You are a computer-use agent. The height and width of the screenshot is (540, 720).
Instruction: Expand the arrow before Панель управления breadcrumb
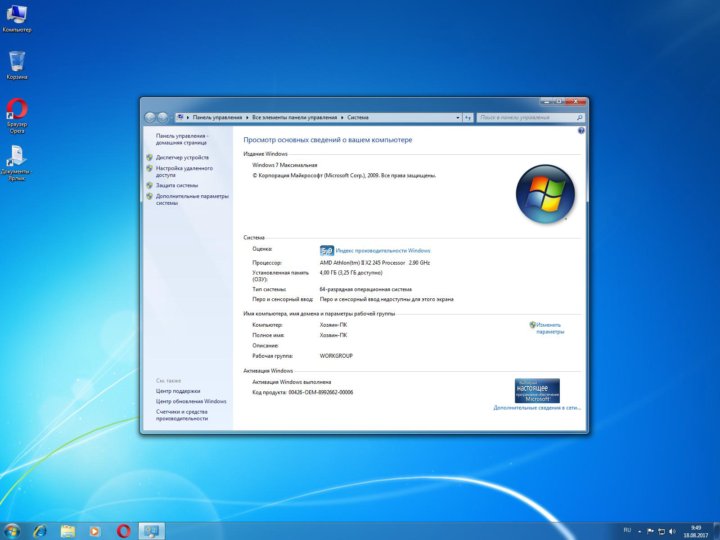(188, 118)
